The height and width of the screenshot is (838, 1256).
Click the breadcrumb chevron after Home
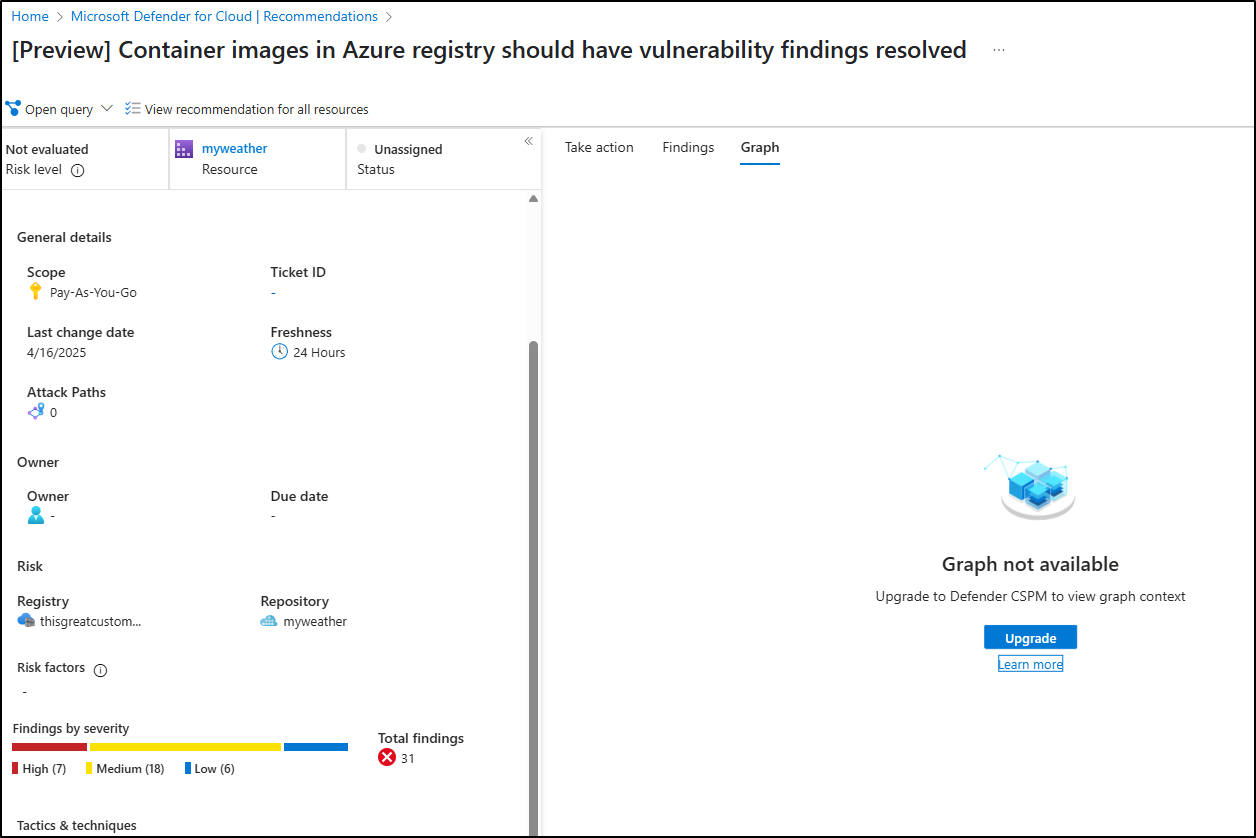coord(60,17)
